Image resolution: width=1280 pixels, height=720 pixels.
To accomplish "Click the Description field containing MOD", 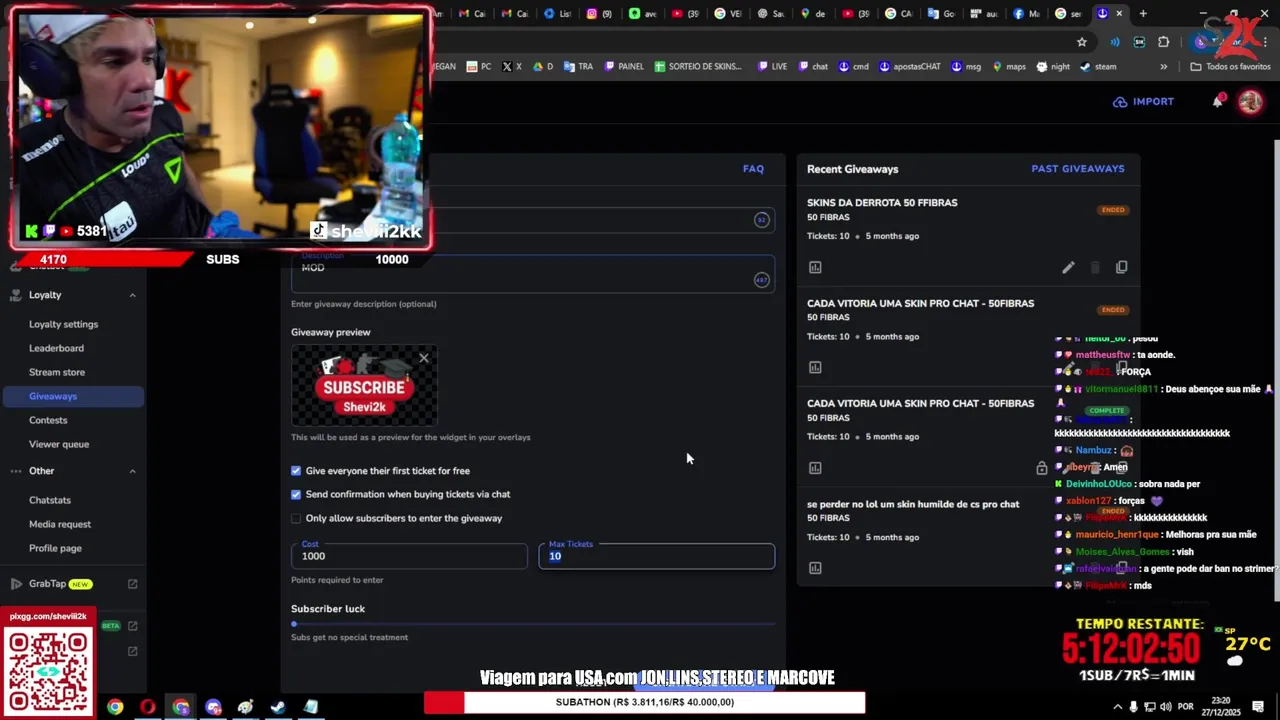I will pos(533,273).
